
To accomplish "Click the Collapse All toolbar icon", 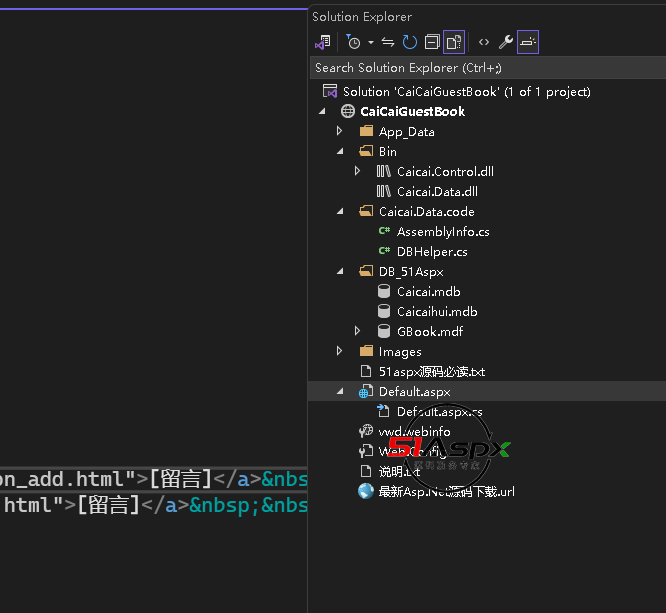I will 432,42.
